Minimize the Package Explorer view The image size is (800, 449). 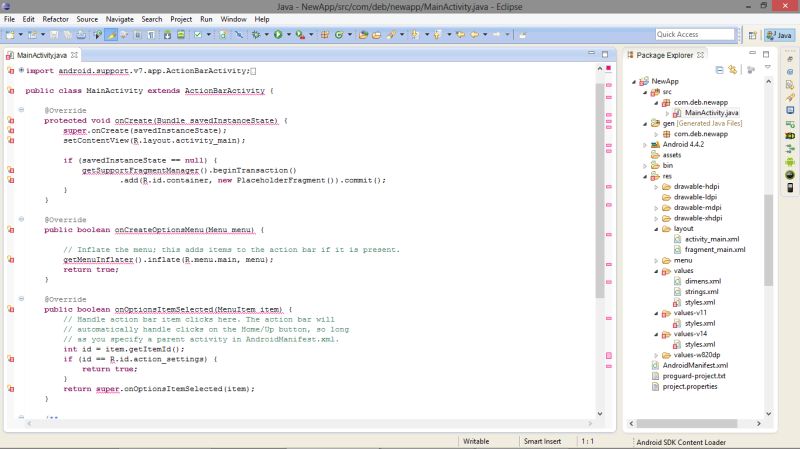click(753, 54)
